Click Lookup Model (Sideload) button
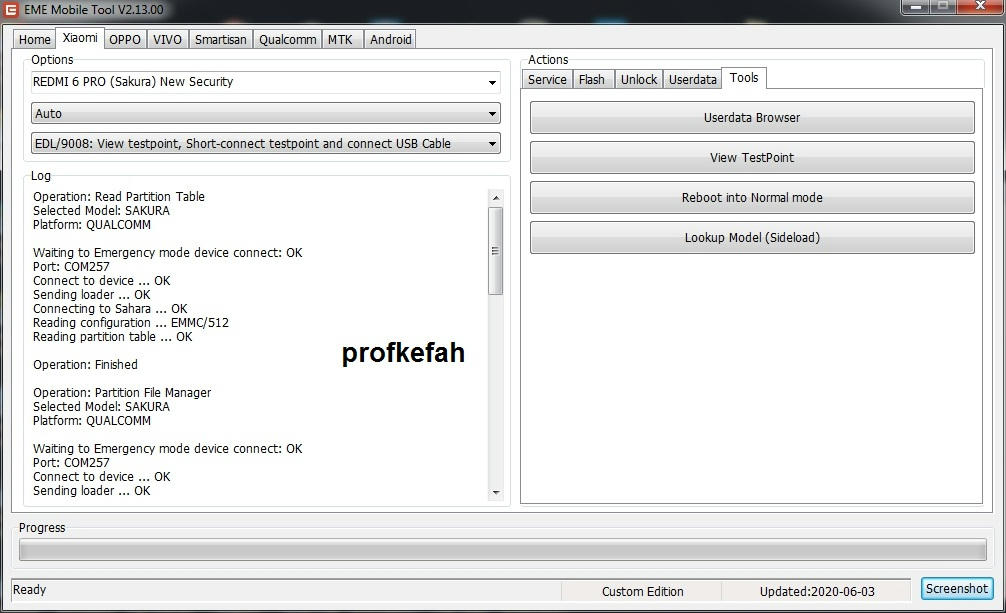 [752, 237]
